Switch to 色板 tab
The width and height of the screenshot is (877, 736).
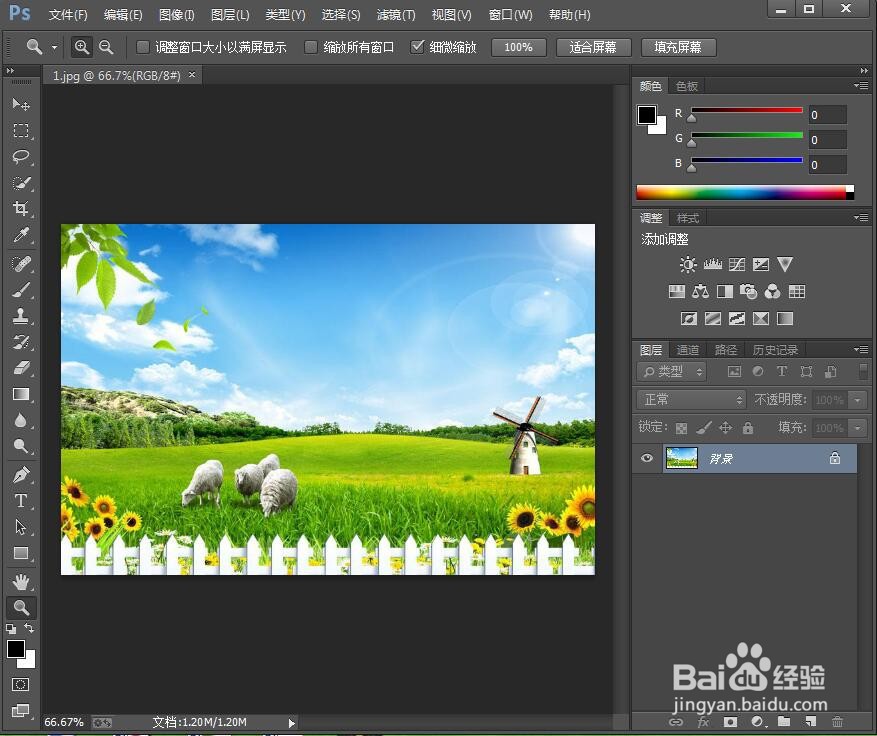(686, 86)
